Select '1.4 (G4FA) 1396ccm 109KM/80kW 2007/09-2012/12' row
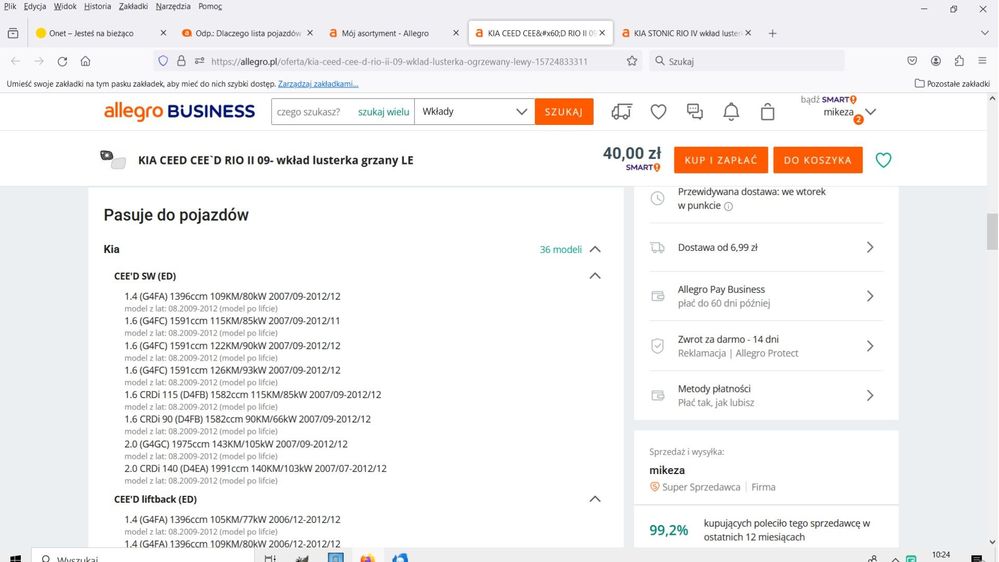999x562 pixels. coord(233,296)
